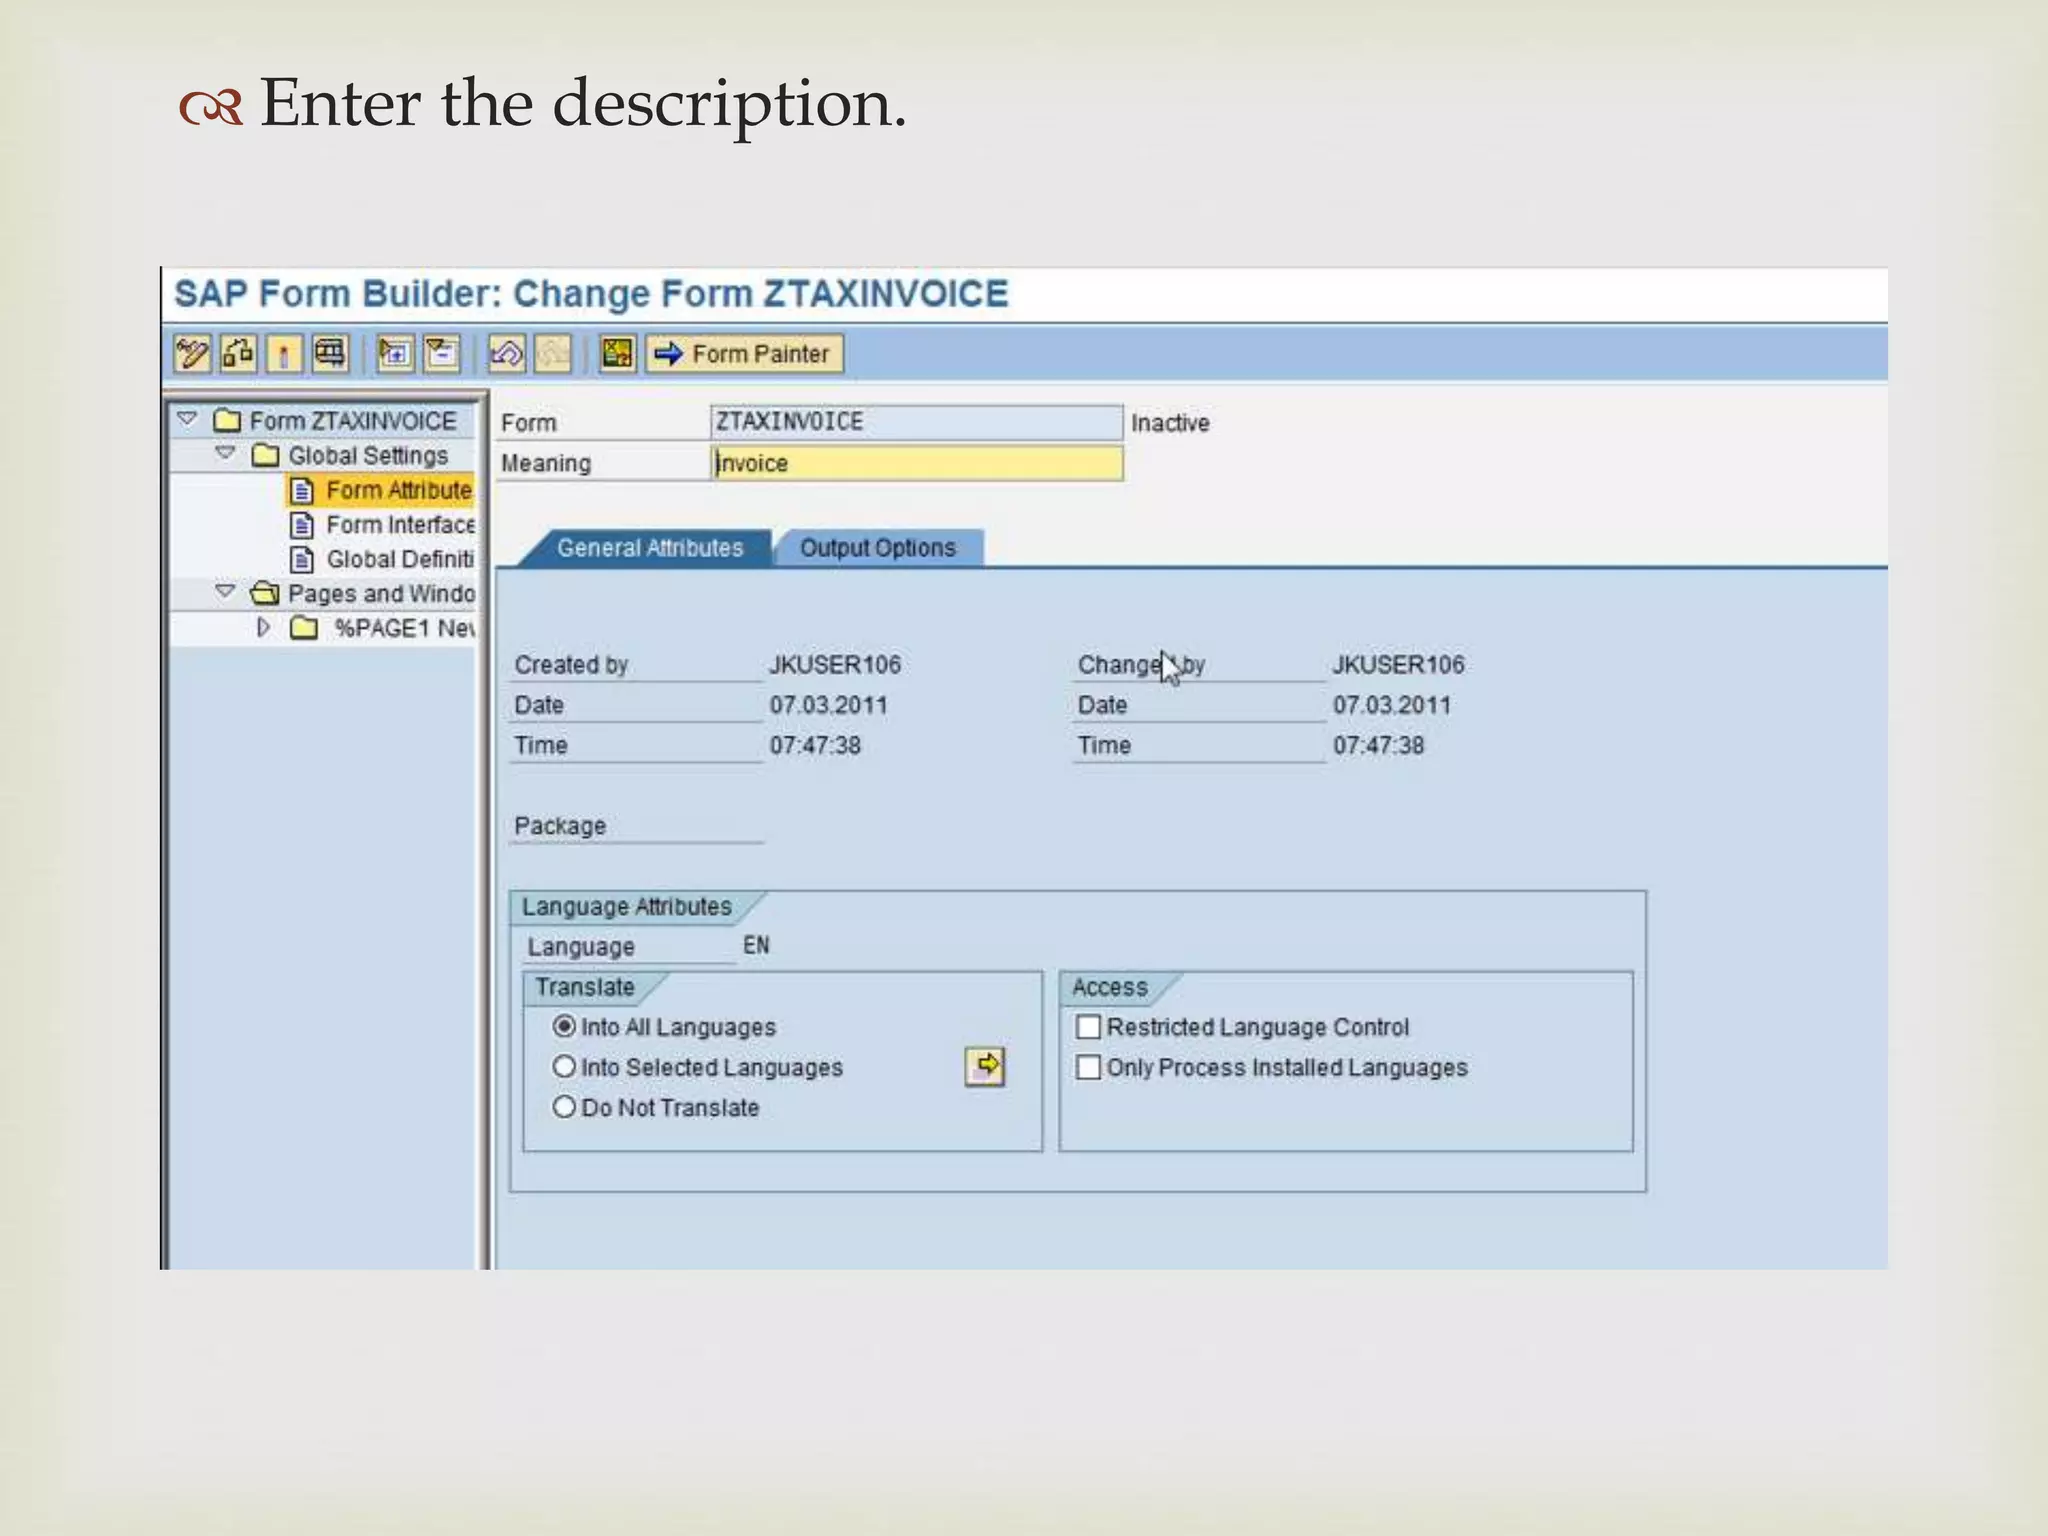
Task: Click the language selection arrow button
Action: (985, 1066)
